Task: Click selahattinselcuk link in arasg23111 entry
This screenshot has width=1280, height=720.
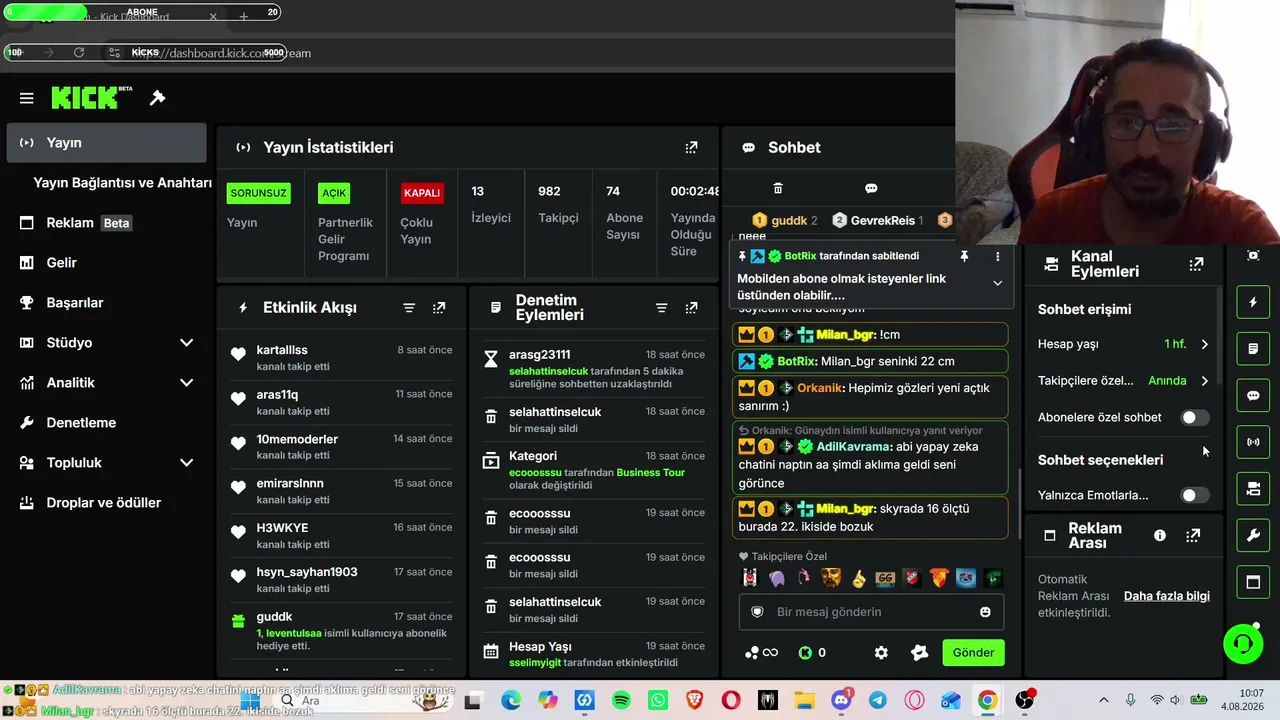Action: pyautogui.click(x=549, y=371)
